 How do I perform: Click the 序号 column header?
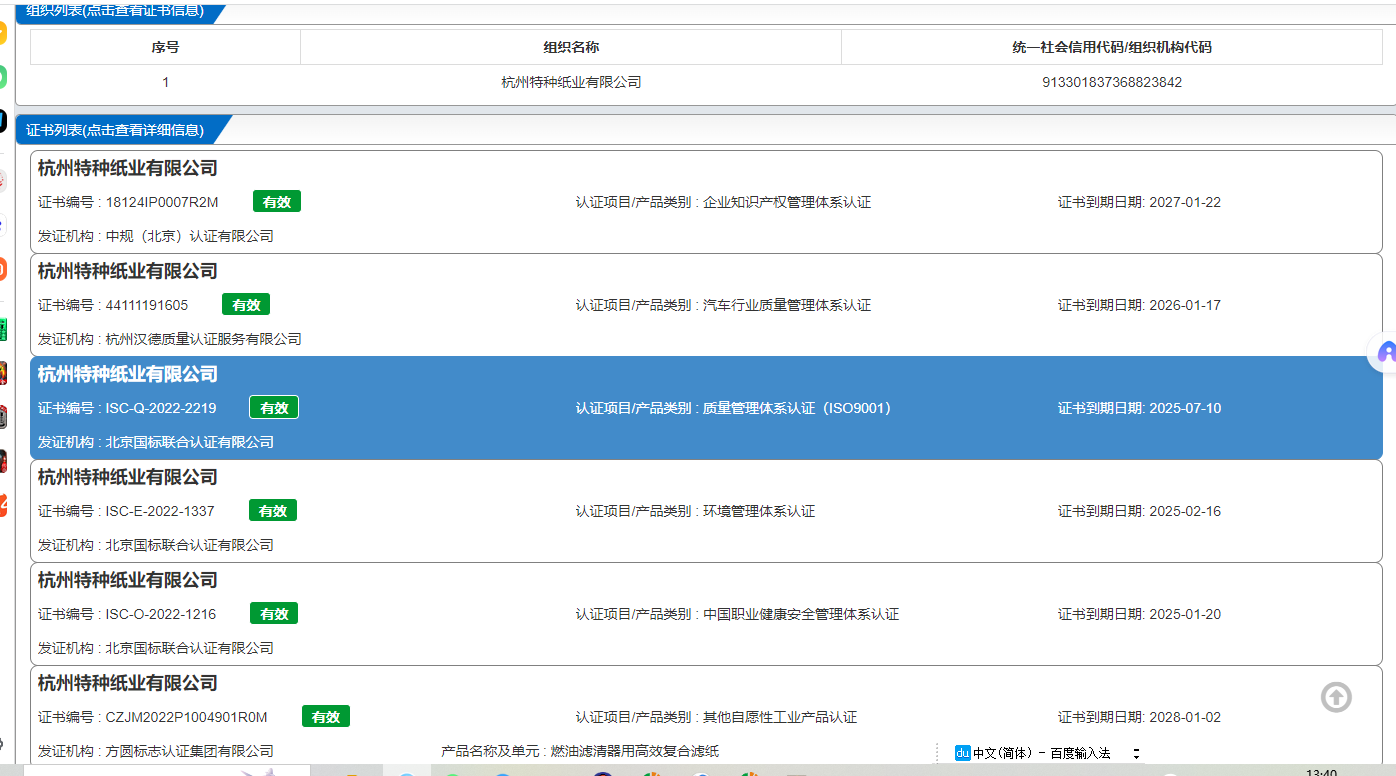(x=165, y=47)
